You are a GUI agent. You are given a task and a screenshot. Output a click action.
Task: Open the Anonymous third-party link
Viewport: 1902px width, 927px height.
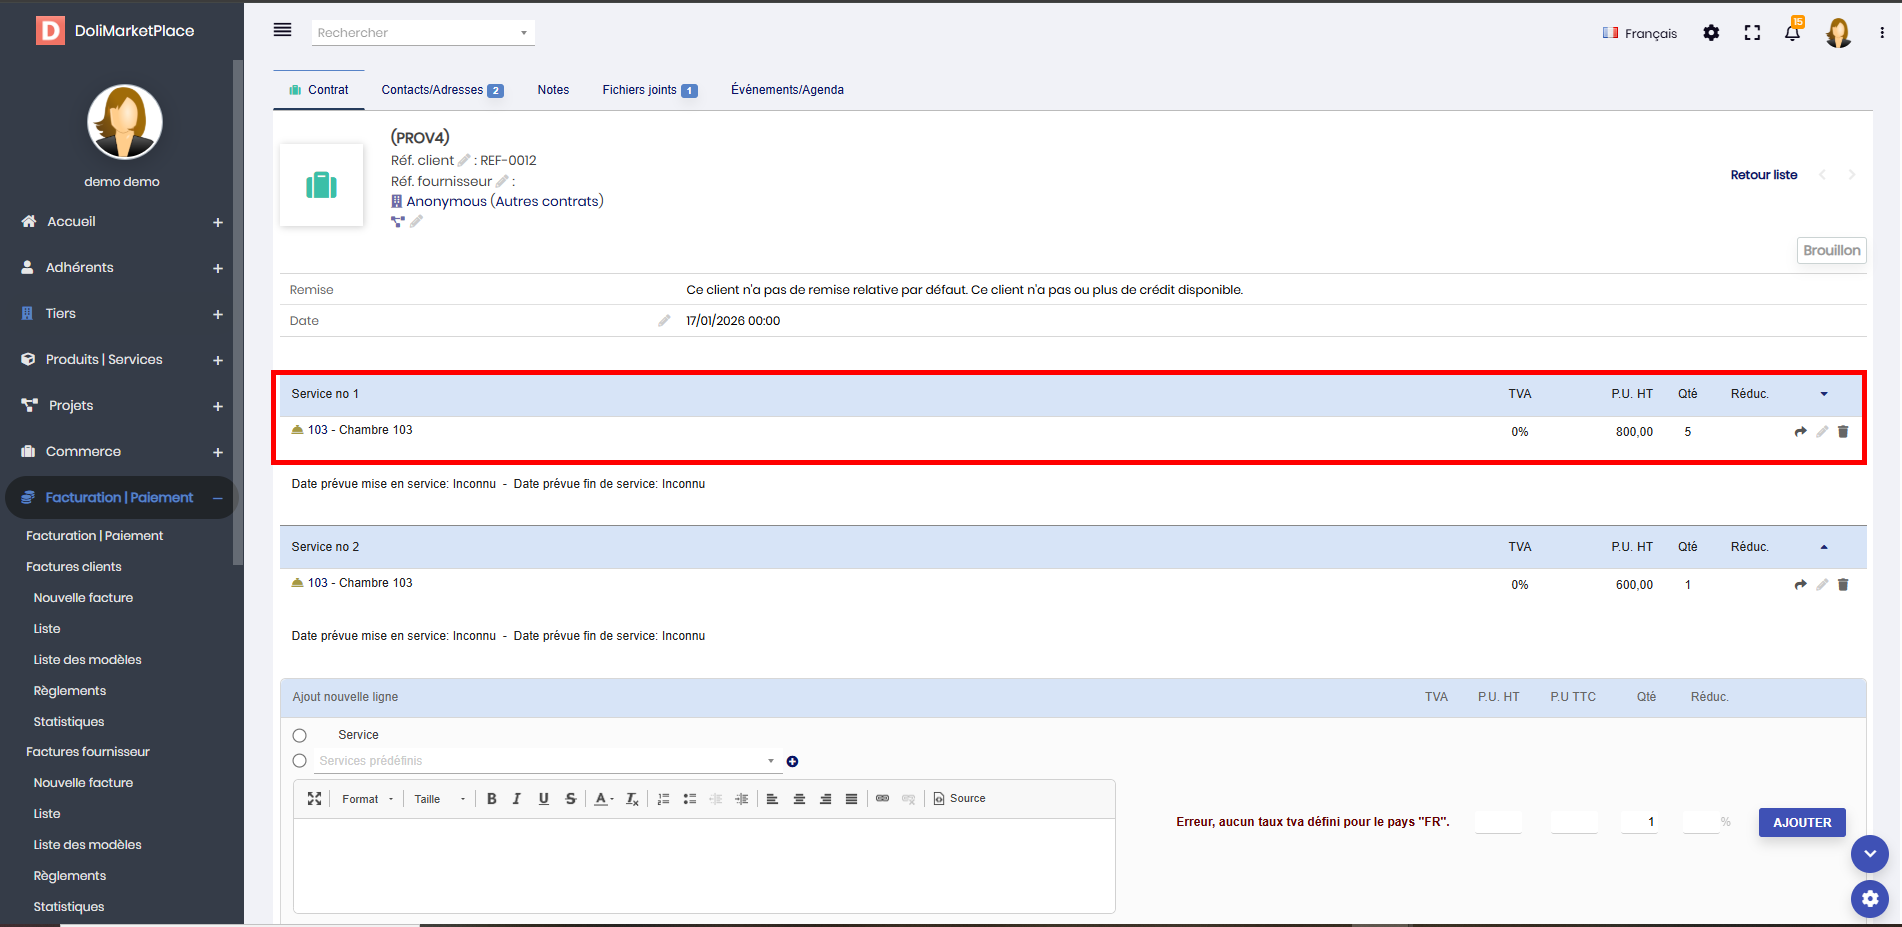[x=446, y=201]
